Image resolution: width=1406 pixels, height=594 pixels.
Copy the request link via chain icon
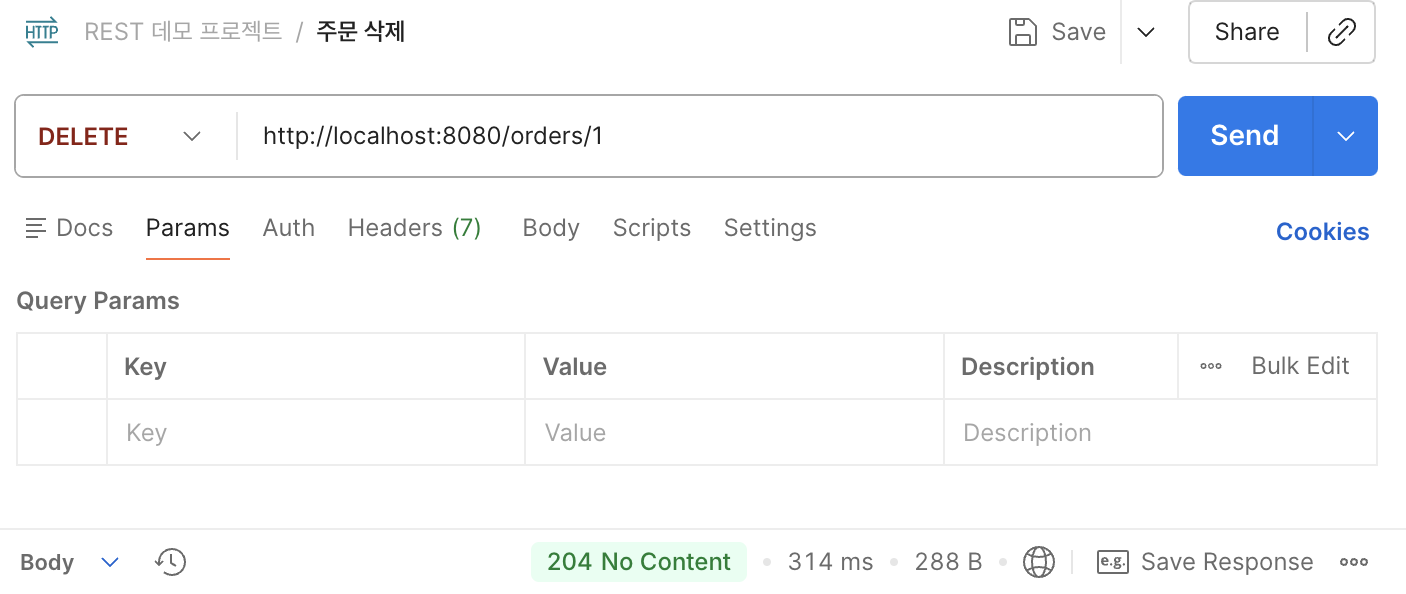(1341, 32)
